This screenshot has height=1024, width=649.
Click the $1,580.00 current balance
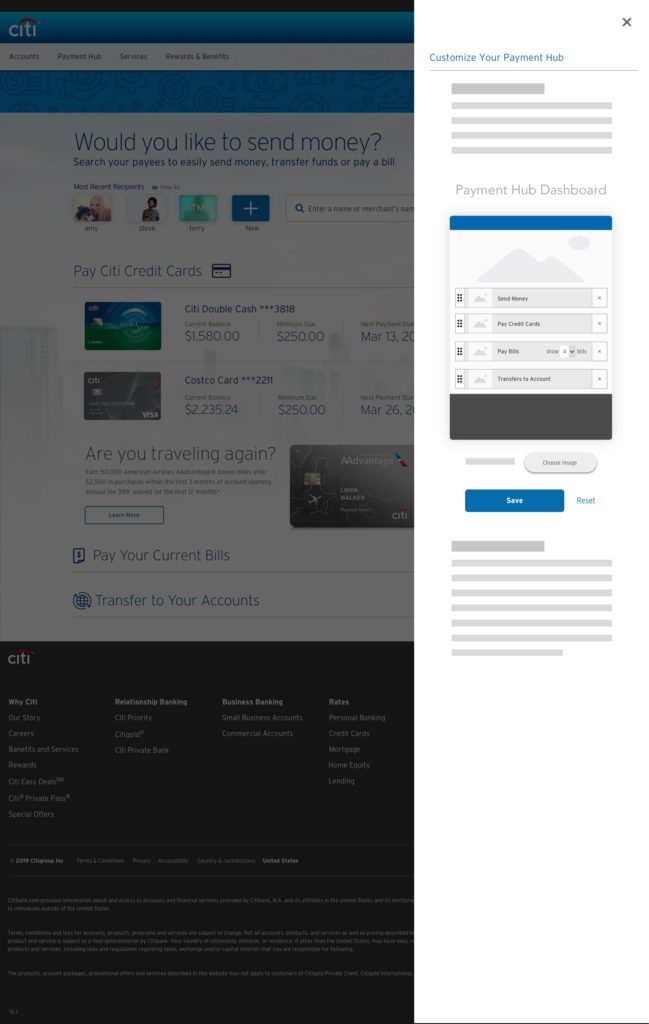pos(212,336)
